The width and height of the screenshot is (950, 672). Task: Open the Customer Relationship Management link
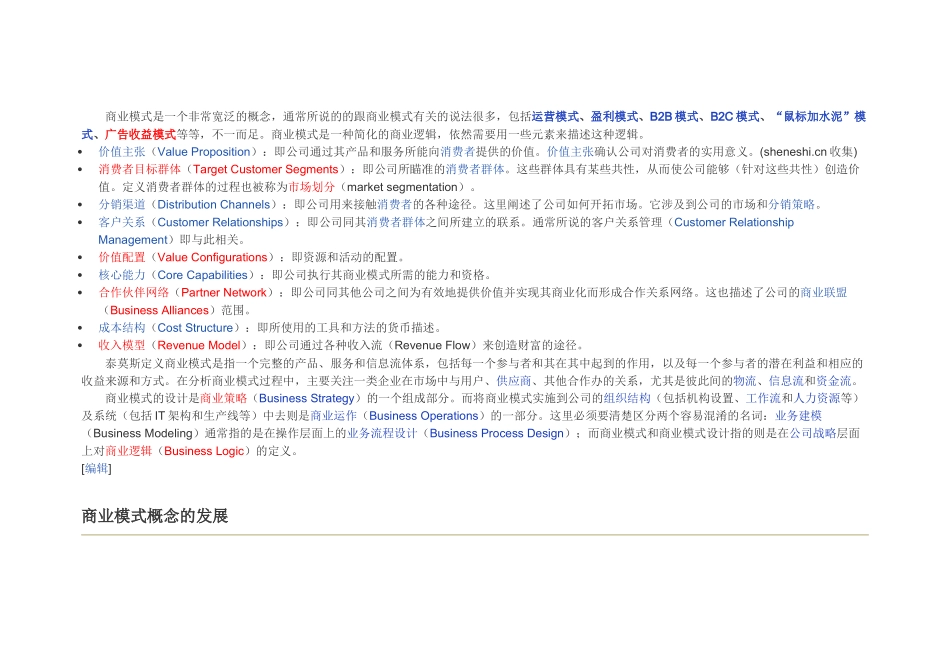pos(734,222)
